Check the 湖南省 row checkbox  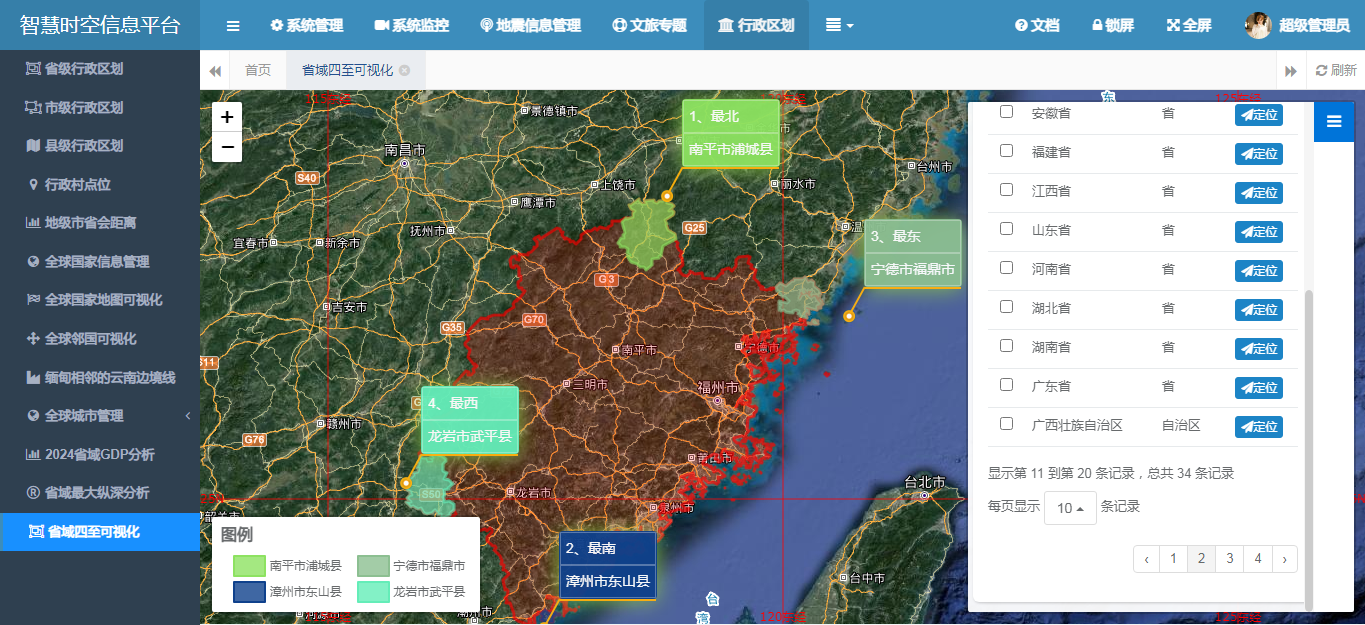click(x=1007, y=346)
